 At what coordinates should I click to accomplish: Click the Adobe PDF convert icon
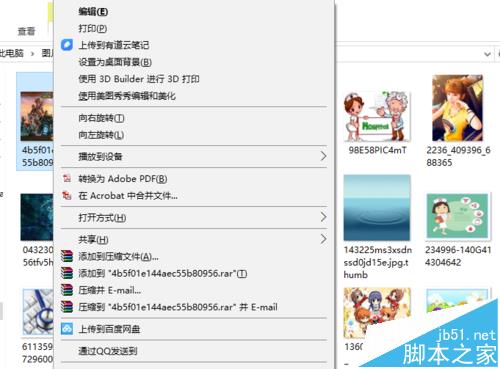click(67, 179)
